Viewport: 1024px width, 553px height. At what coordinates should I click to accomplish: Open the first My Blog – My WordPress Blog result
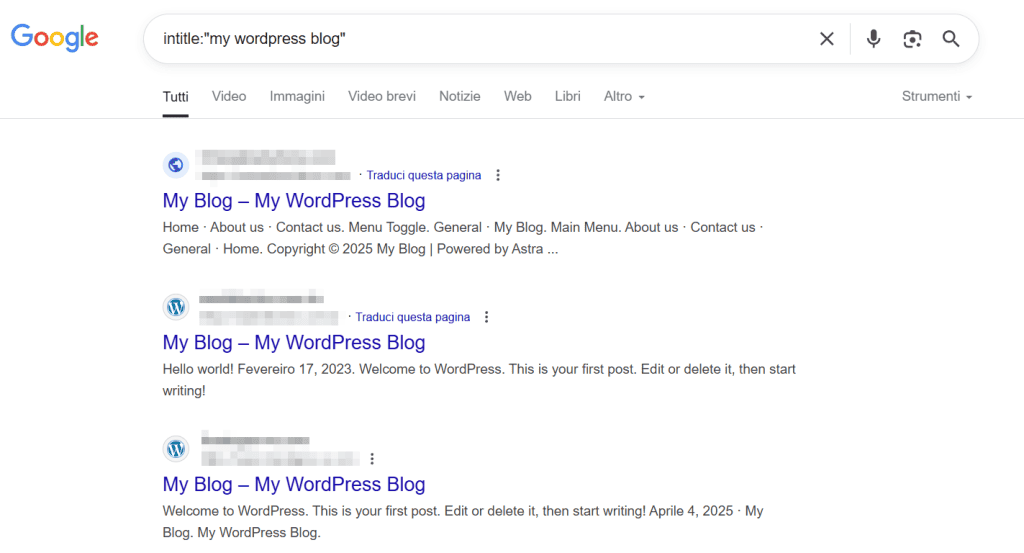point(294,200)
